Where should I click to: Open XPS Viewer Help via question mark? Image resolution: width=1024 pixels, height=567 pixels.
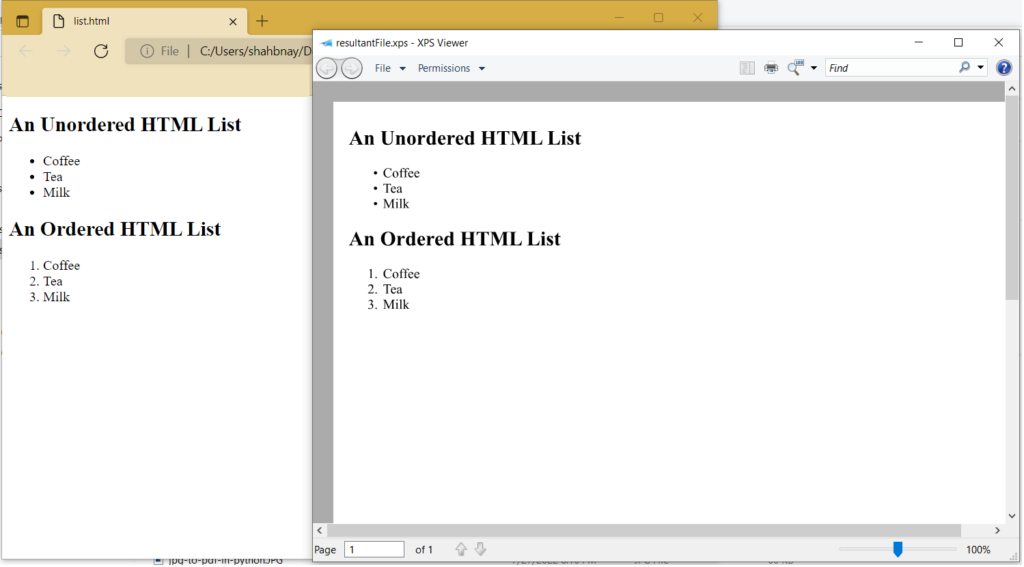[x=1004, y=68]
